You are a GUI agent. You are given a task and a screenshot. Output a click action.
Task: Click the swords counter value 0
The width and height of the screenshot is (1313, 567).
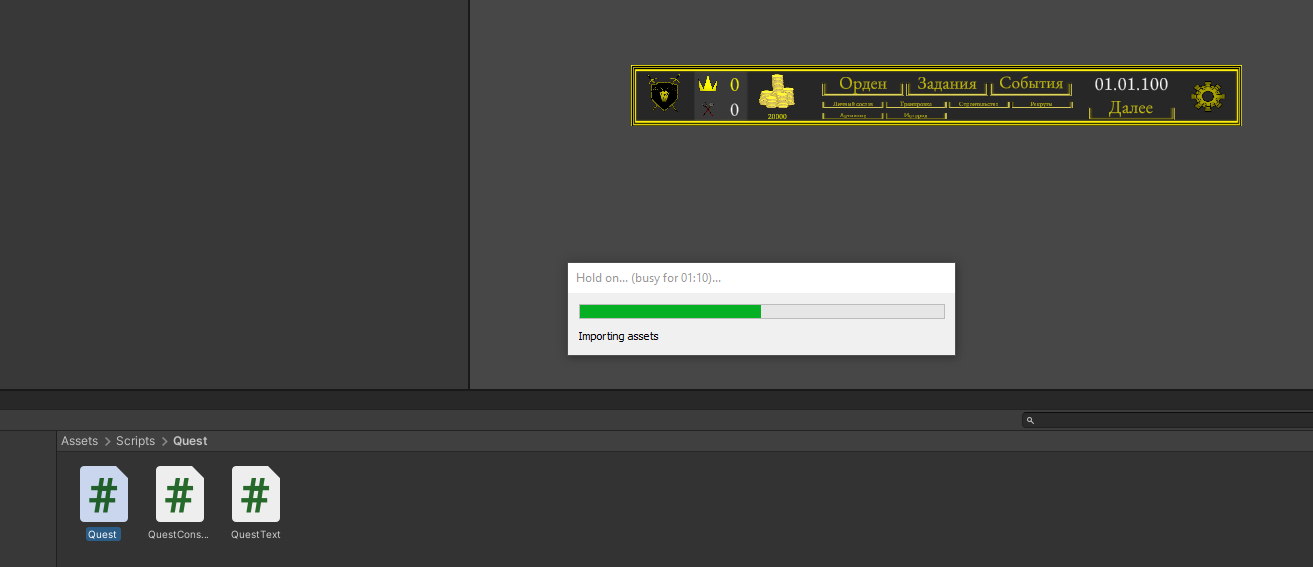[x=734, y=110]
